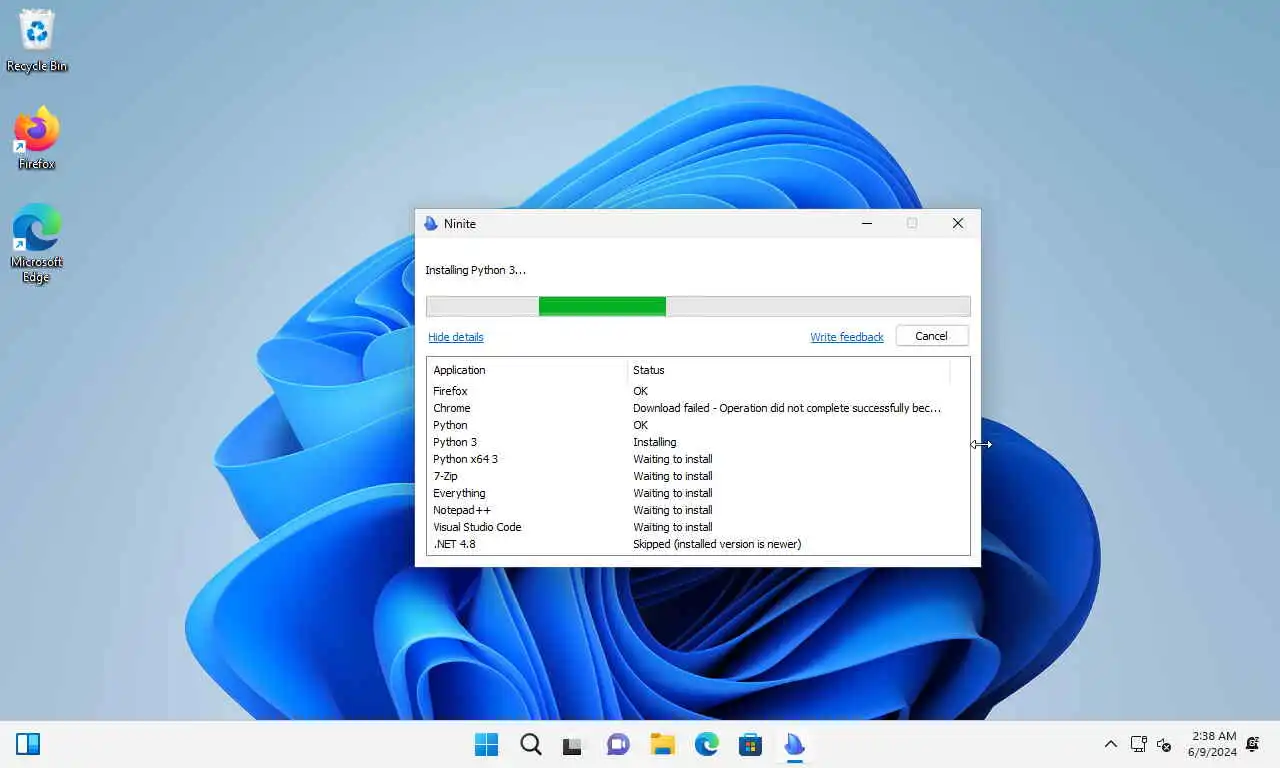Image resolution: width=1280 pixels, height=768 pixels.
Task: Click the muted volume tray icon
Action: coord(1164,744)
